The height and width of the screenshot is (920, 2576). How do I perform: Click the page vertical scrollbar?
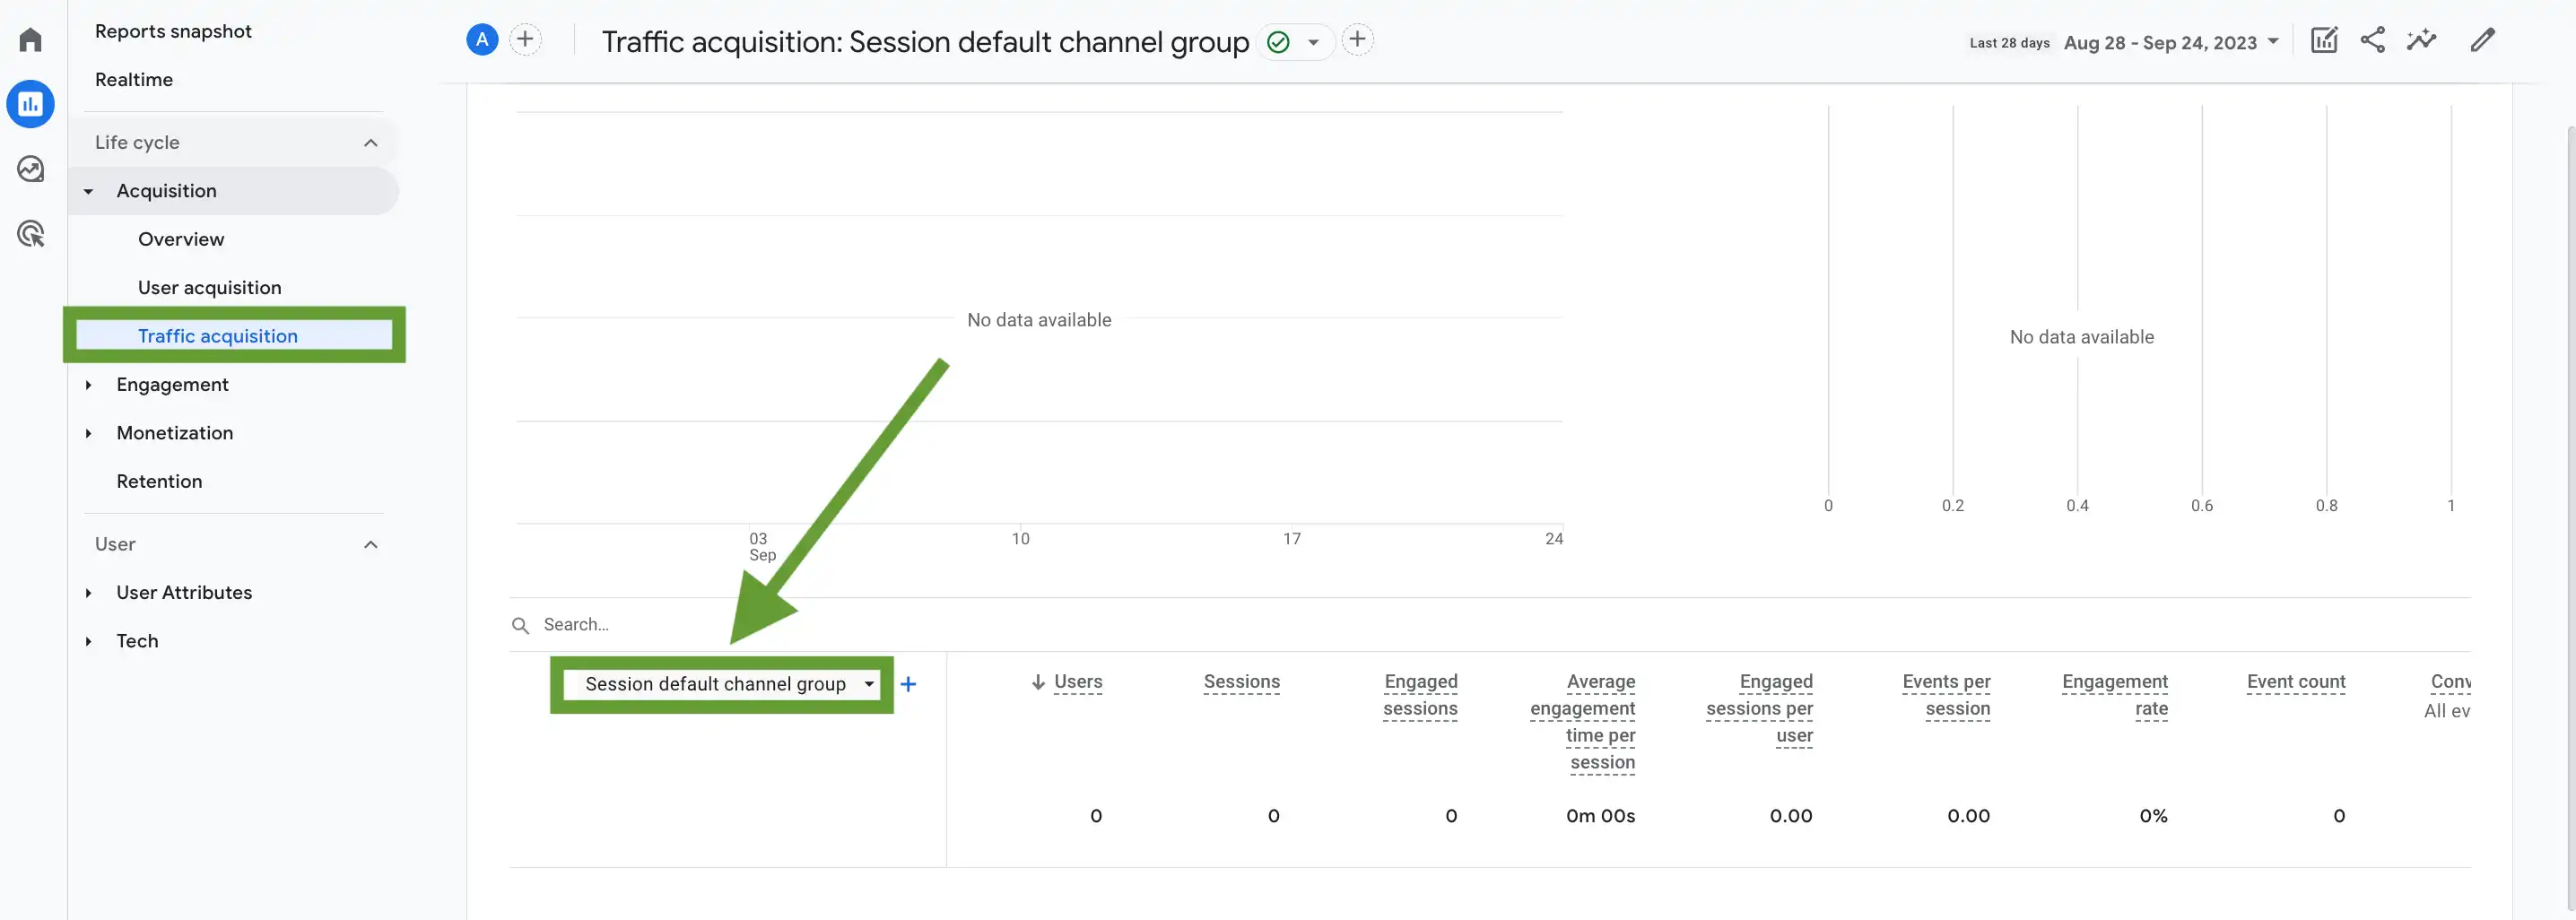2571,520
